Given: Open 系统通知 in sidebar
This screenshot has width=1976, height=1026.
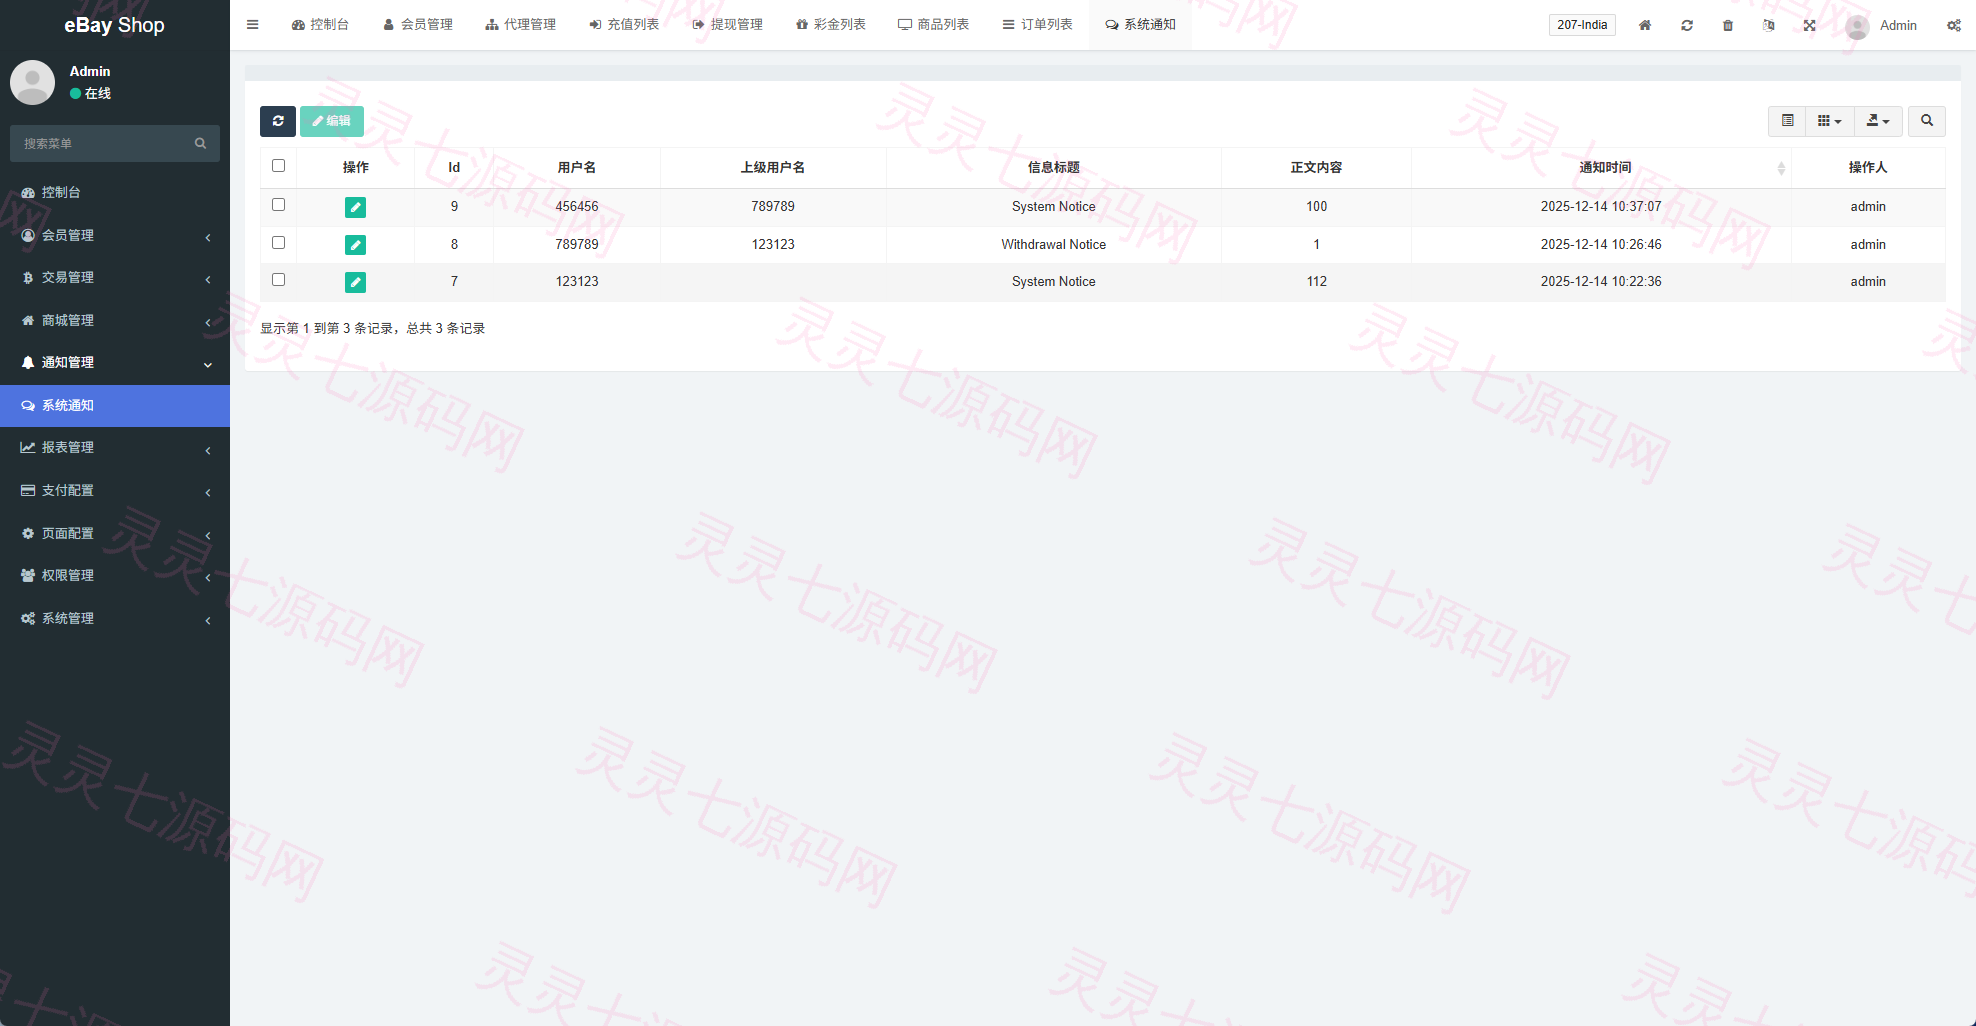Looking at the screenshot, I should [115, 406].
